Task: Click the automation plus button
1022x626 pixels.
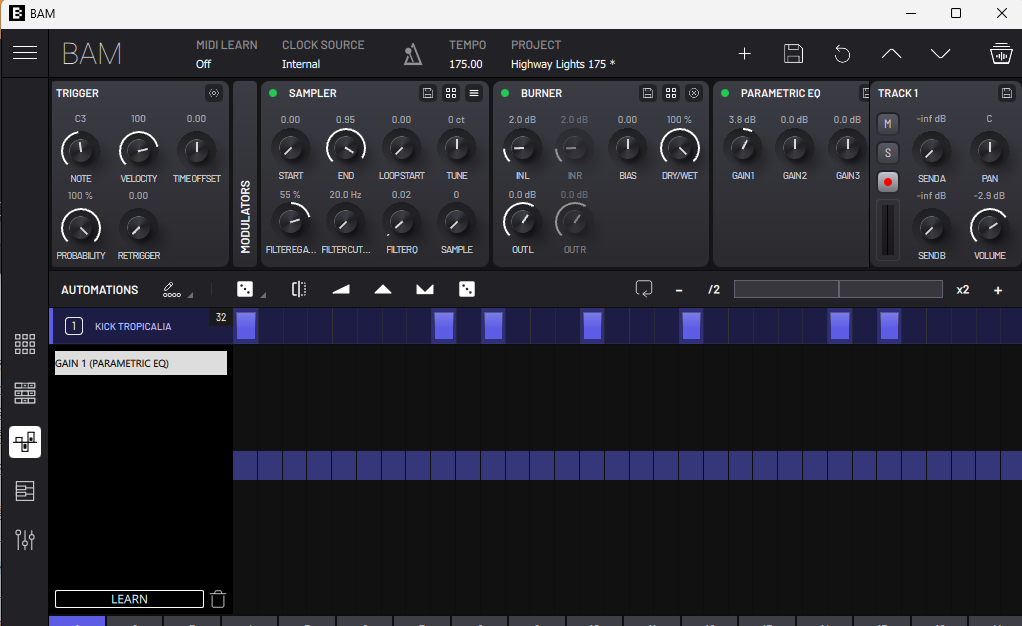Action: point(998,290)
